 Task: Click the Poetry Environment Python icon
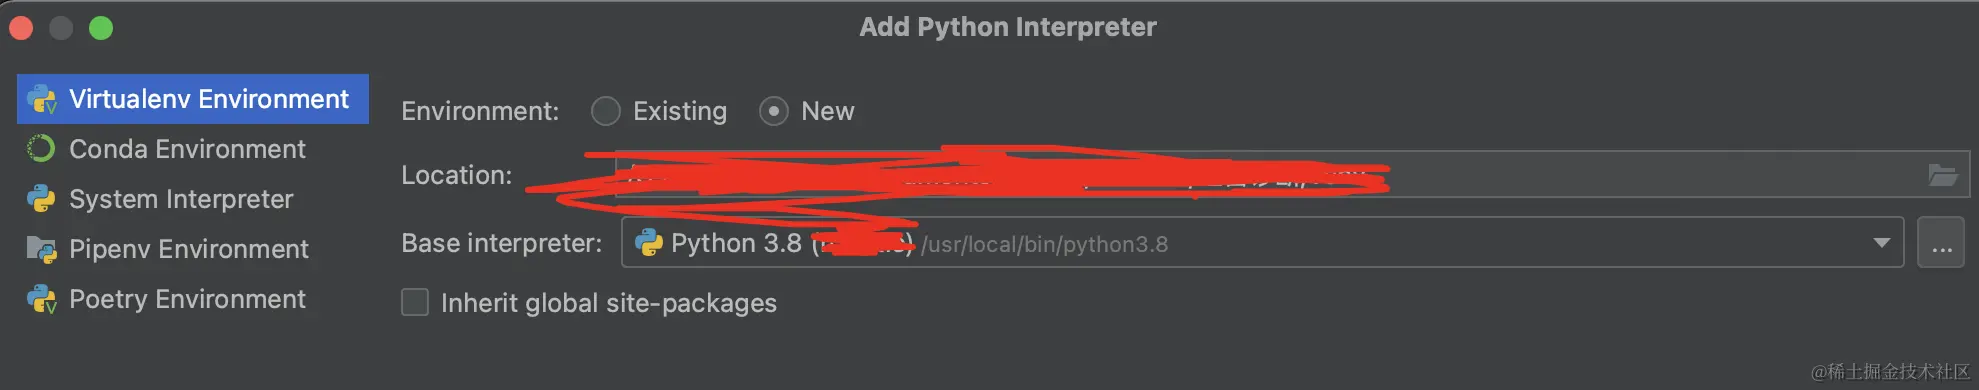tap(42, 299)
